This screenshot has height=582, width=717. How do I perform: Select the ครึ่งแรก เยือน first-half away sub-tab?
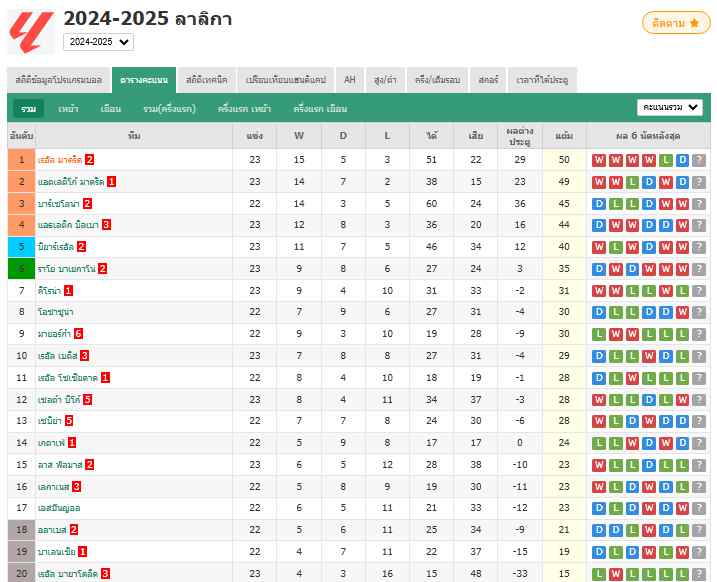point(321,109)
